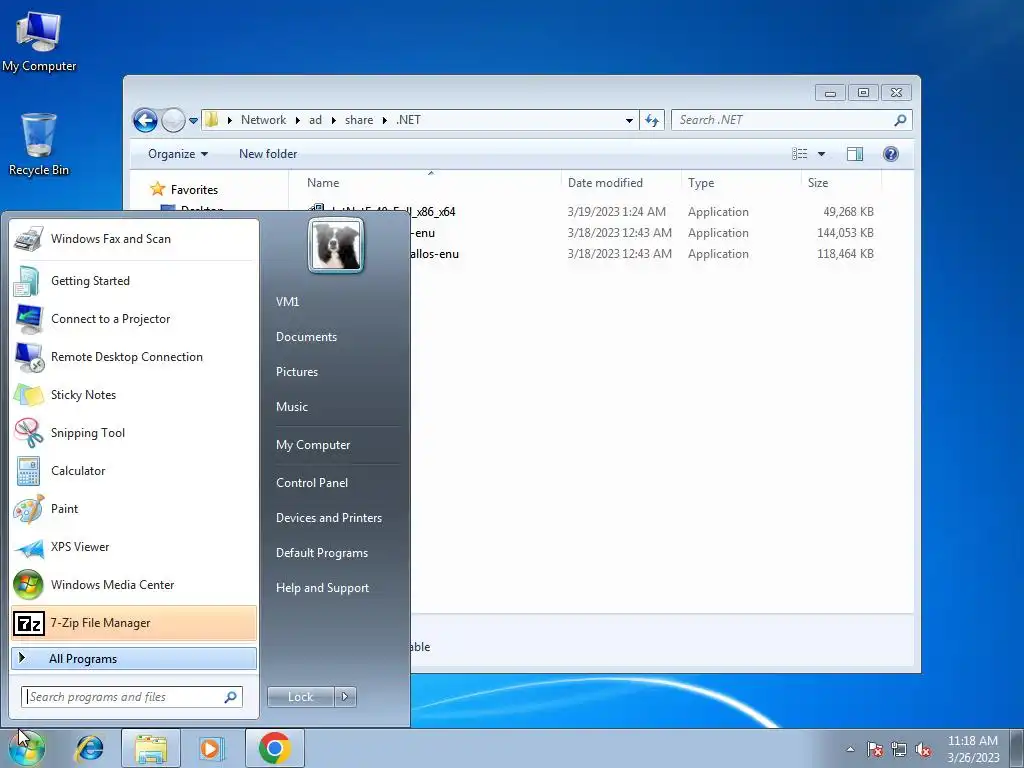
Task: Launch Paint
Action: coord(134,509)
